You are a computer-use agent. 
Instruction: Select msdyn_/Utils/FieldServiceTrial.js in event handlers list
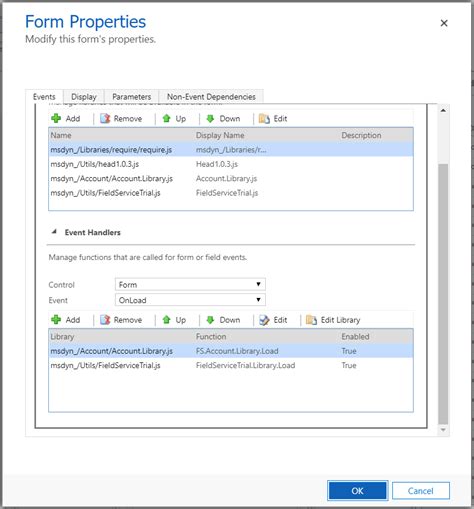(x=105, y=365)
